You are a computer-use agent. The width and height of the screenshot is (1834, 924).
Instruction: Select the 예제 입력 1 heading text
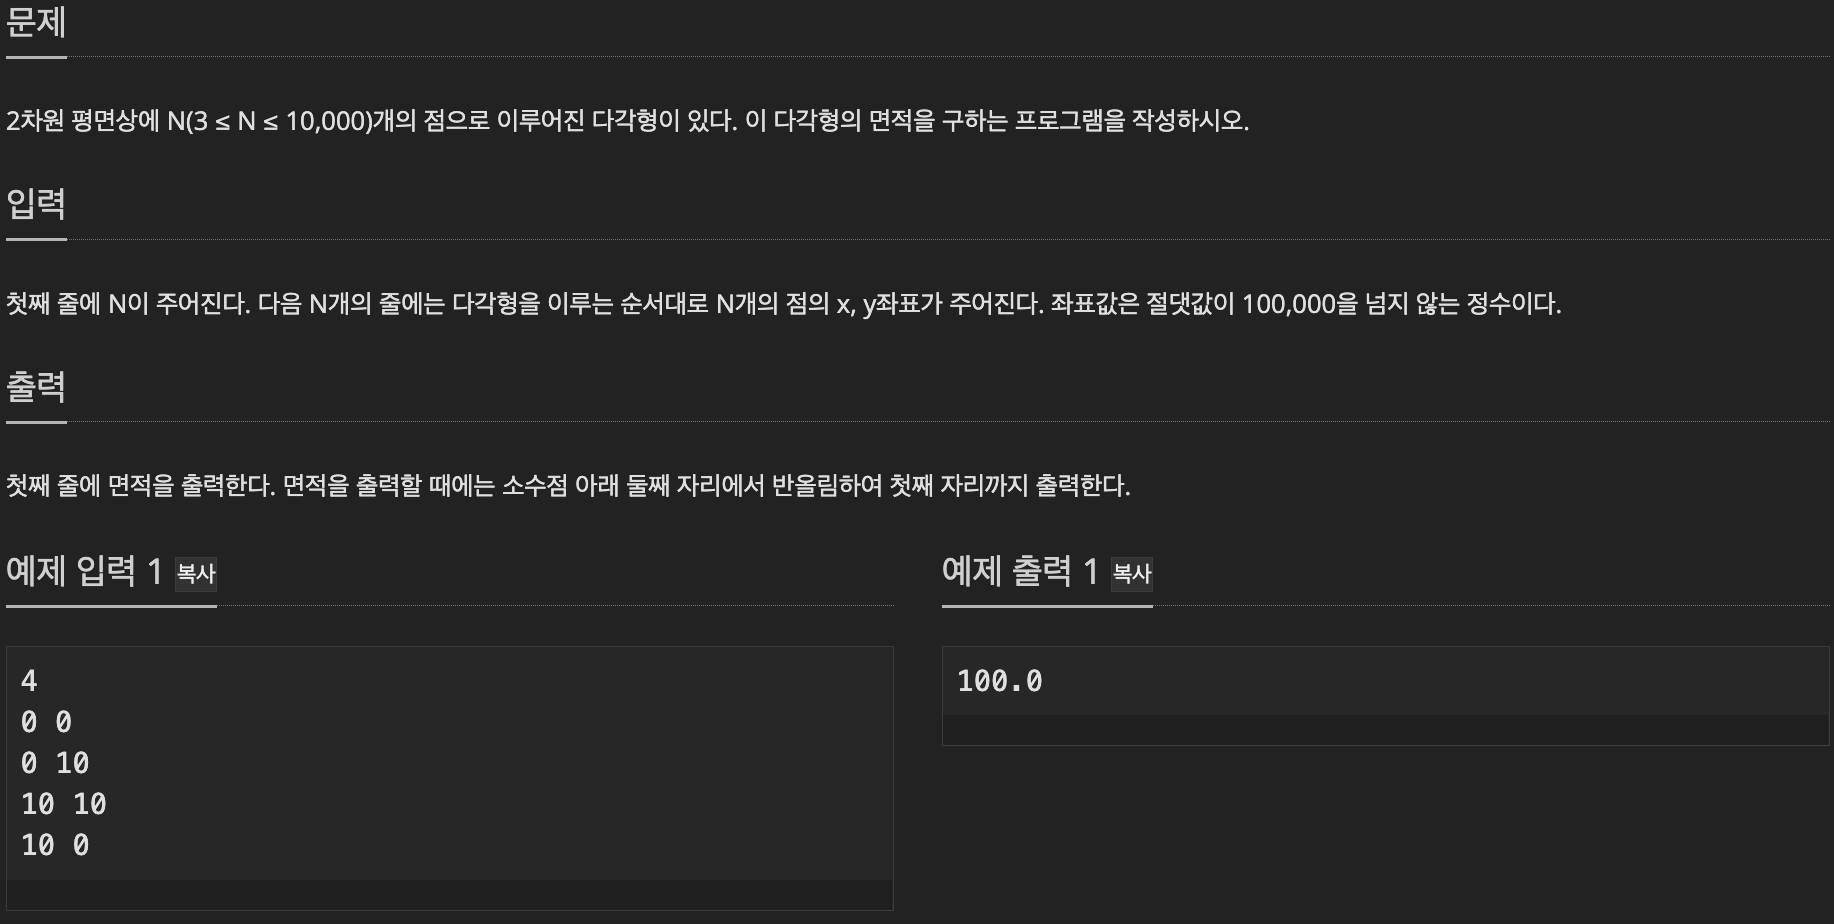[x=84, y=571]
